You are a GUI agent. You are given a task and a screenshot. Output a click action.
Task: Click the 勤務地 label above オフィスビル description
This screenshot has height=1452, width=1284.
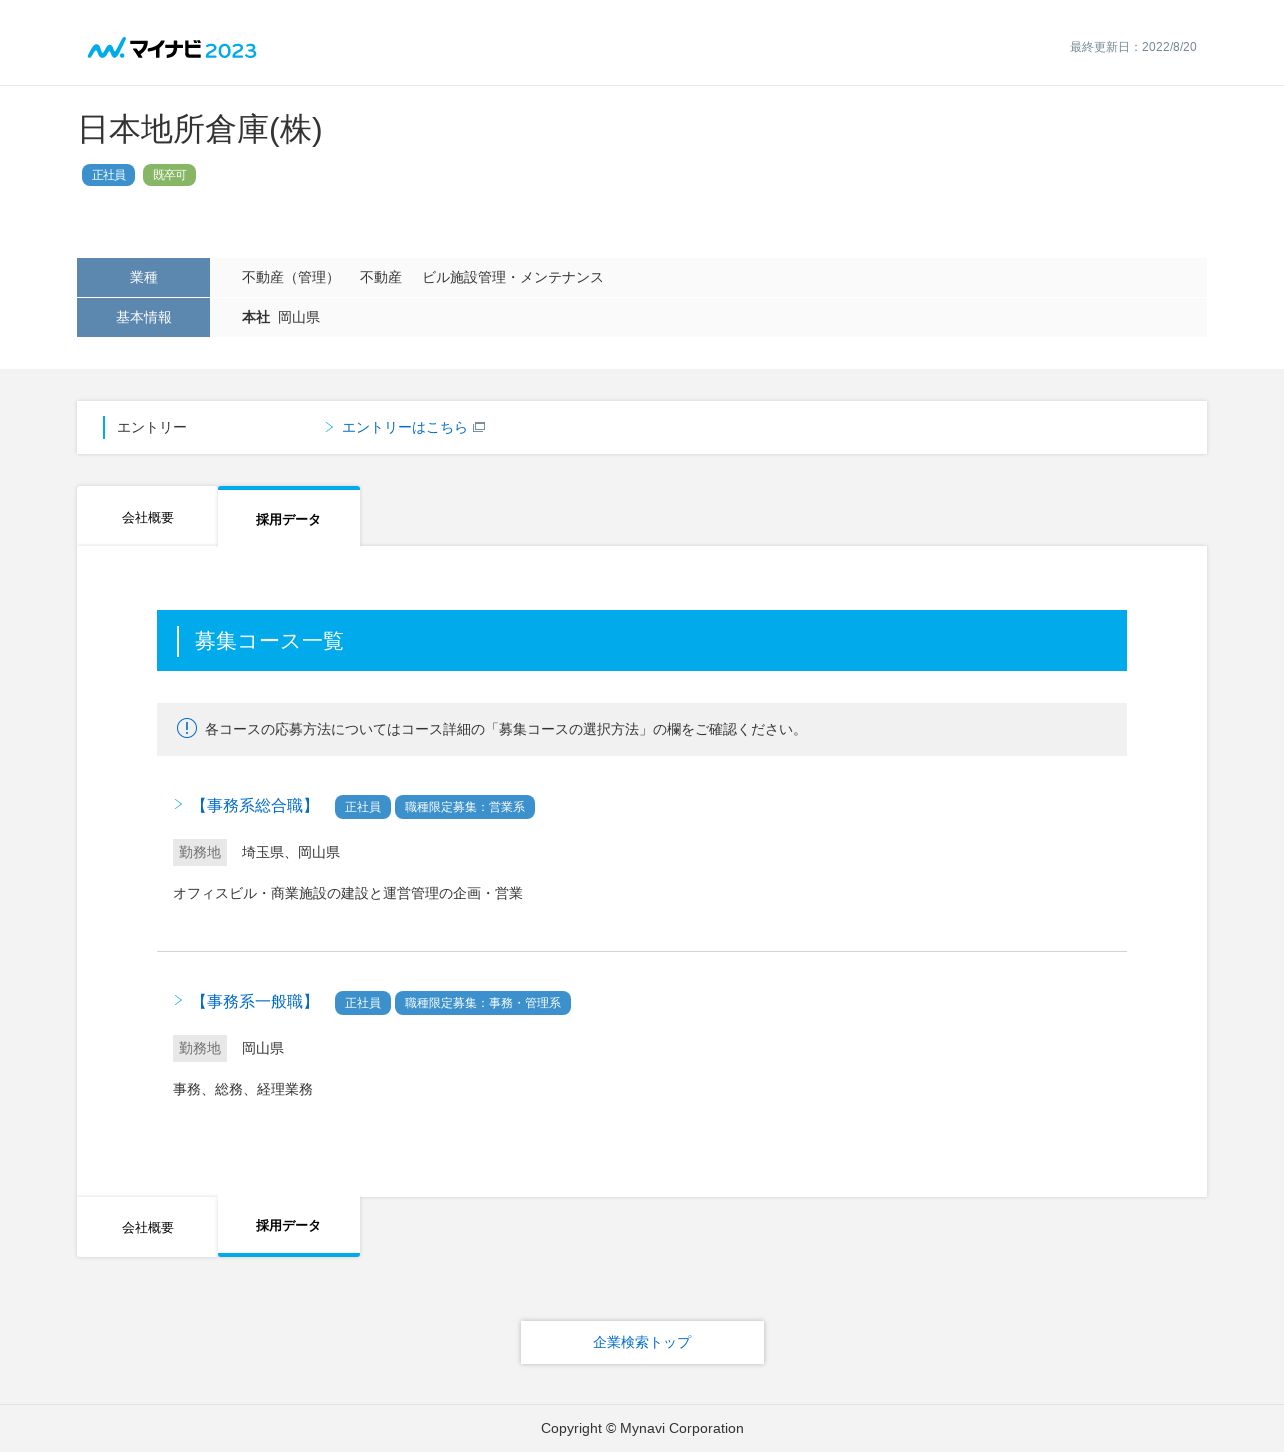pos(200,852)
